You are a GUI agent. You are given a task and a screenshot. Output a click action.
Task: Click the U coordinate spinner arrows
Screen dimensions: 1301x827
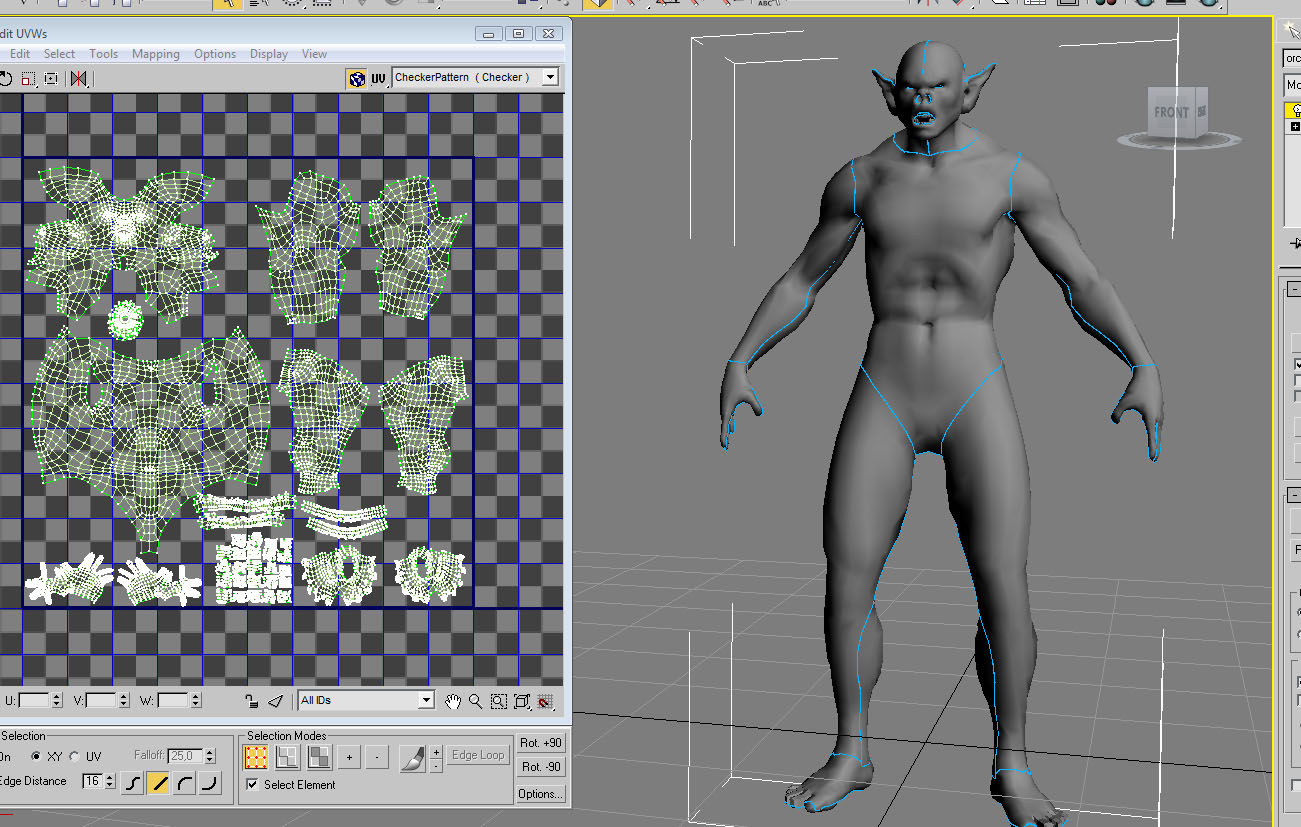(56, 701)
